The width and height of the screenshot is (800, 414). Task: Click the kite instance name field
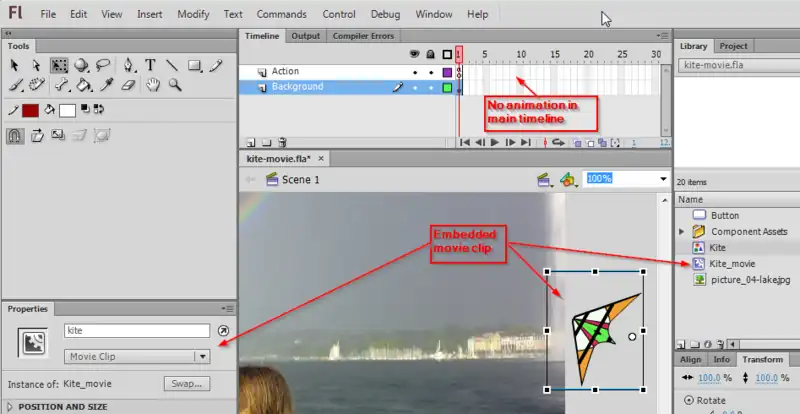pos(136,330)
